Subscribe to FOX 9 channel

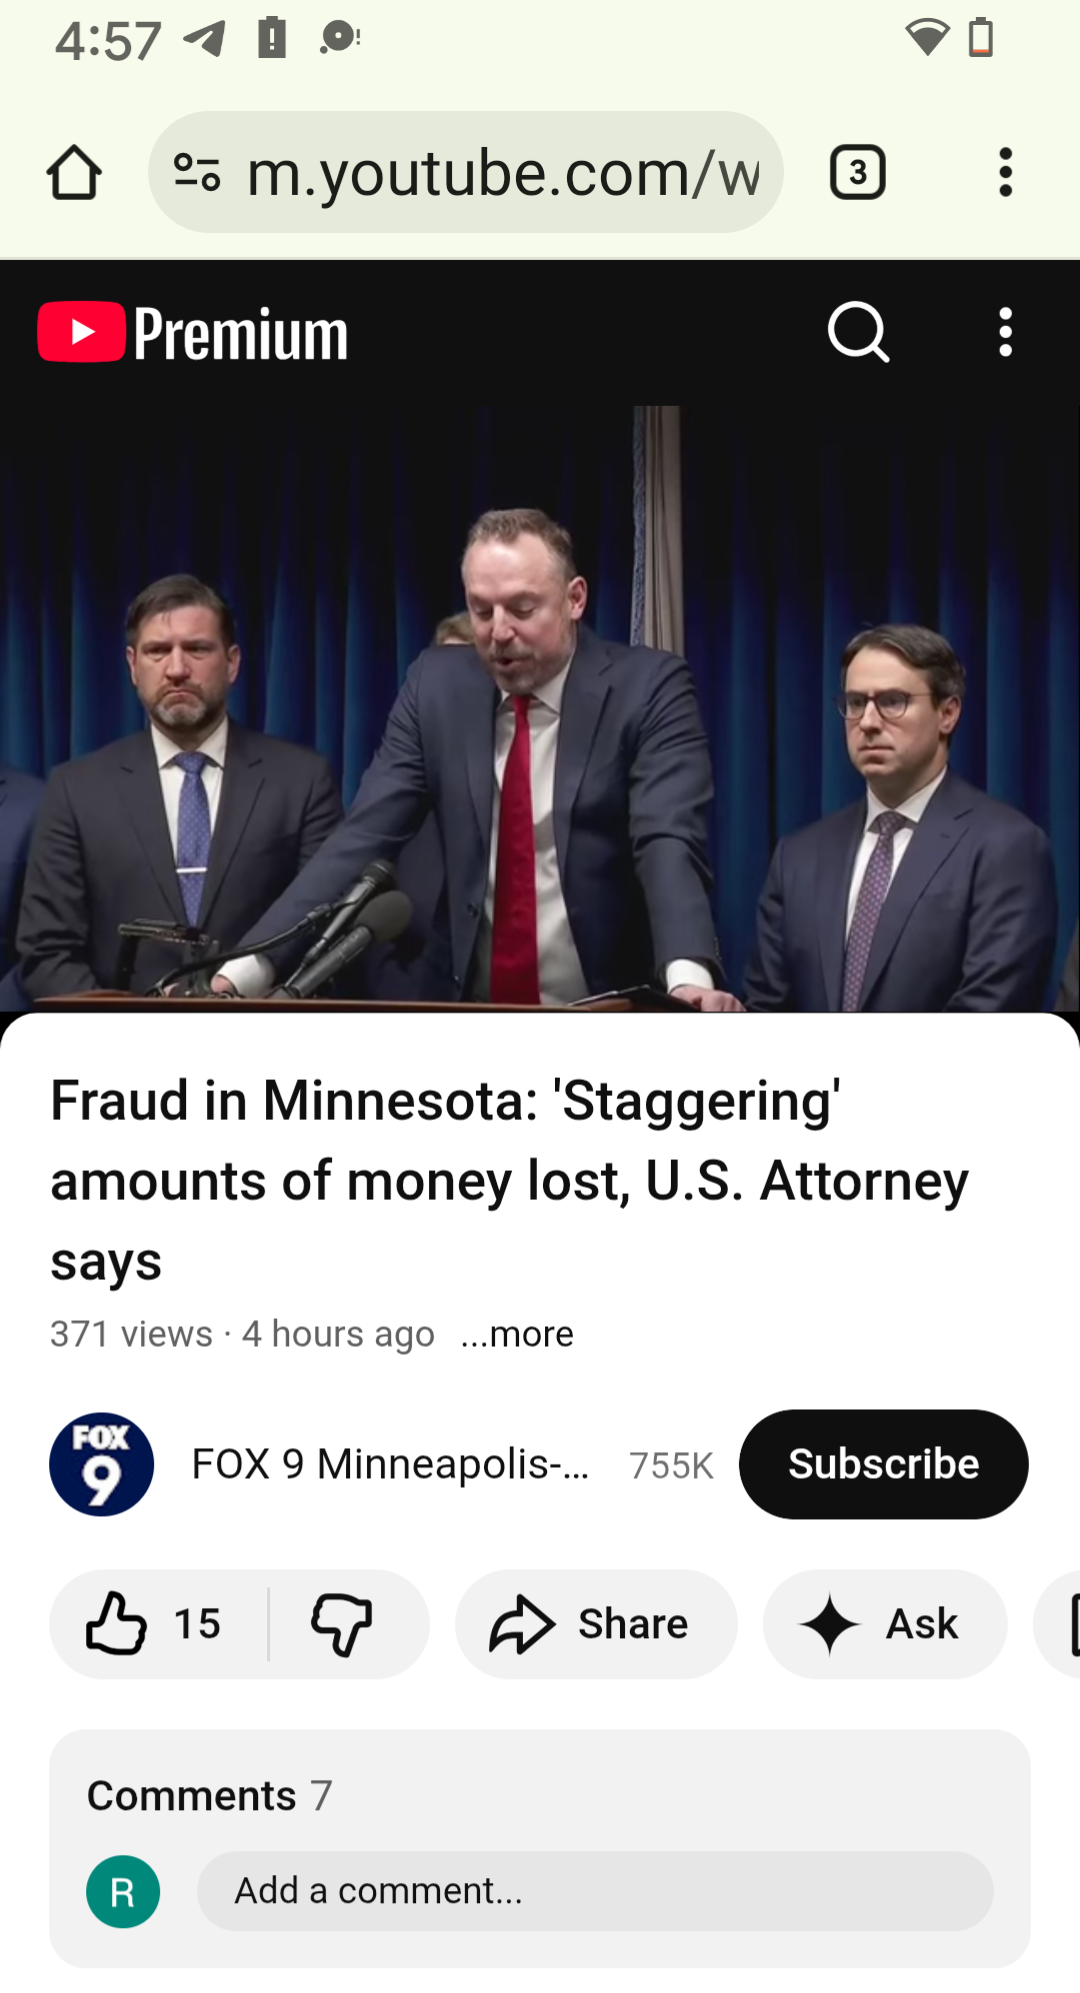tap(884, 1464)
